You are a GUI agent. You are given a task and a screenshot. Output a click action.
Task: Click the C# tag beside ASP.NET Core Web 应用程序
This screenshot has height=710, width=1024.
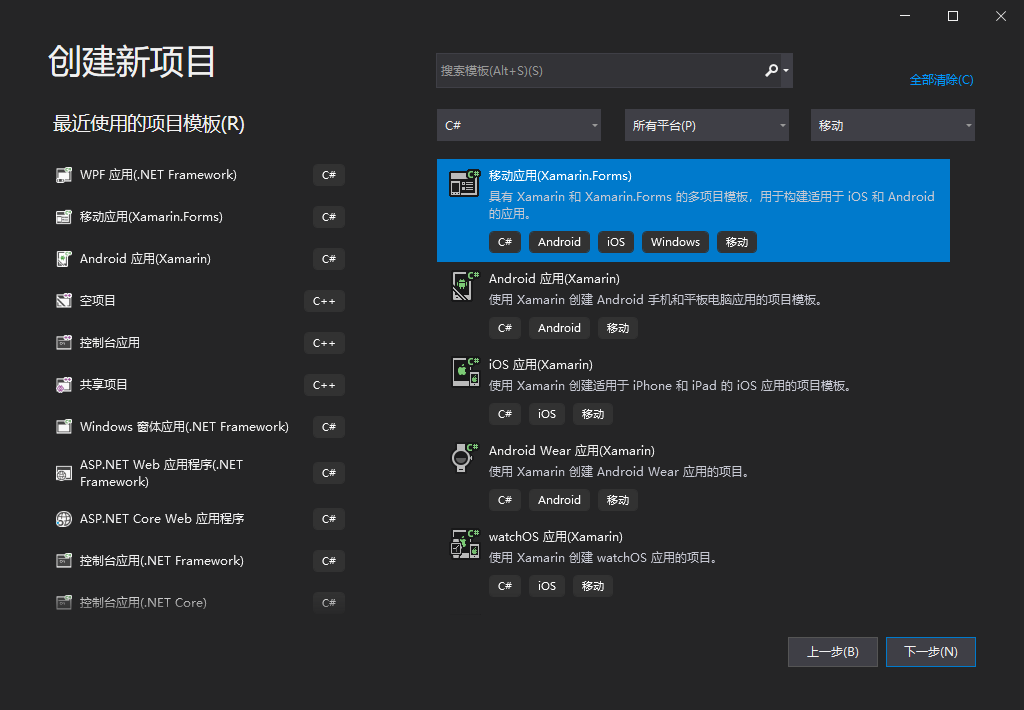tap(328, 519)
